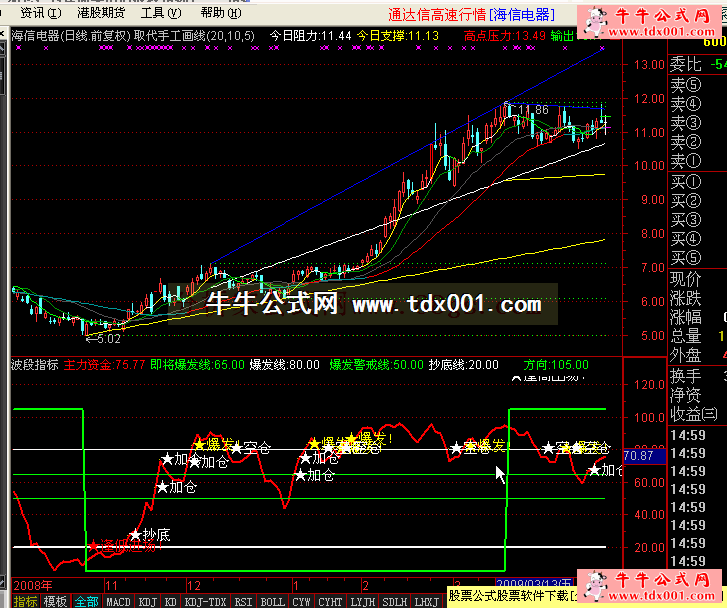Select the 指标 tab at bottom

pyautogui.click(x=25, y=602)
